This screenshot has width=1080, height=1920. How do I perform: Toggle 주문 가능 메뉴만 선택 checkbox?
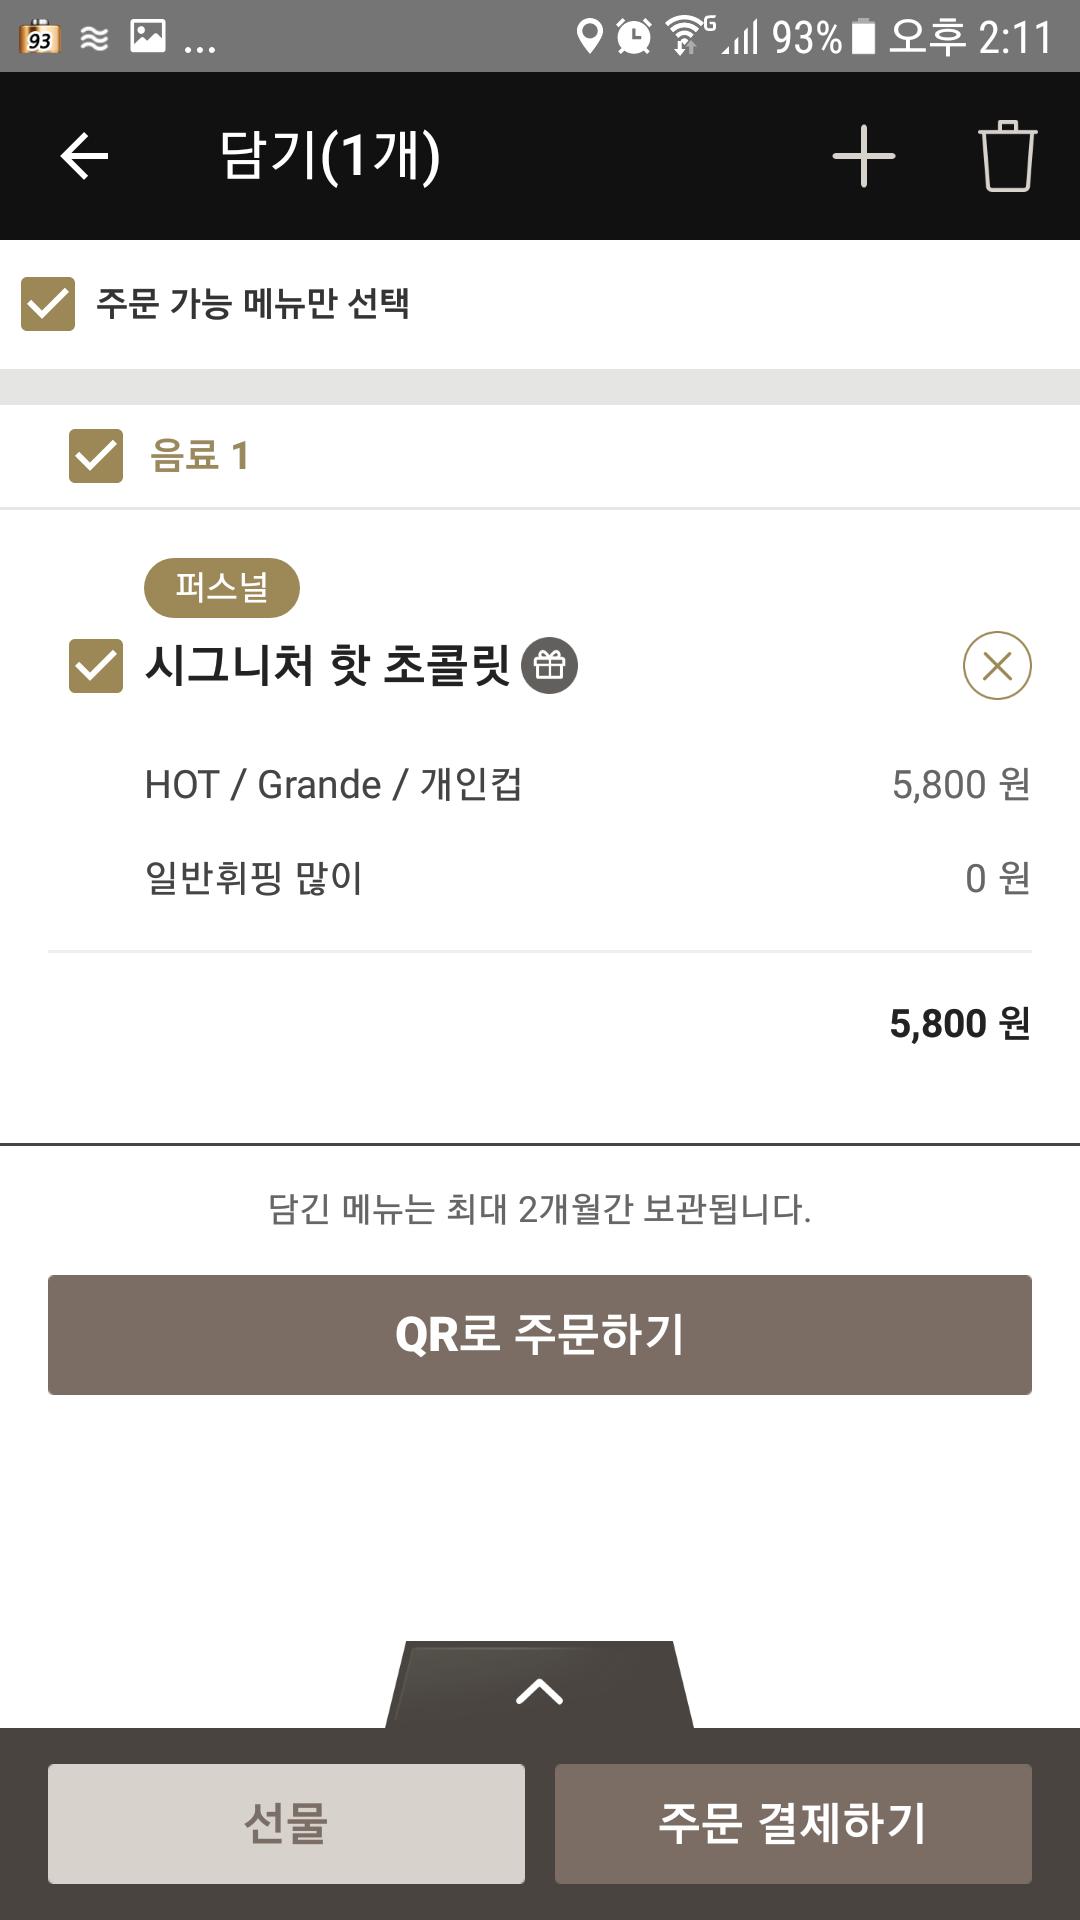click(48, 304)
